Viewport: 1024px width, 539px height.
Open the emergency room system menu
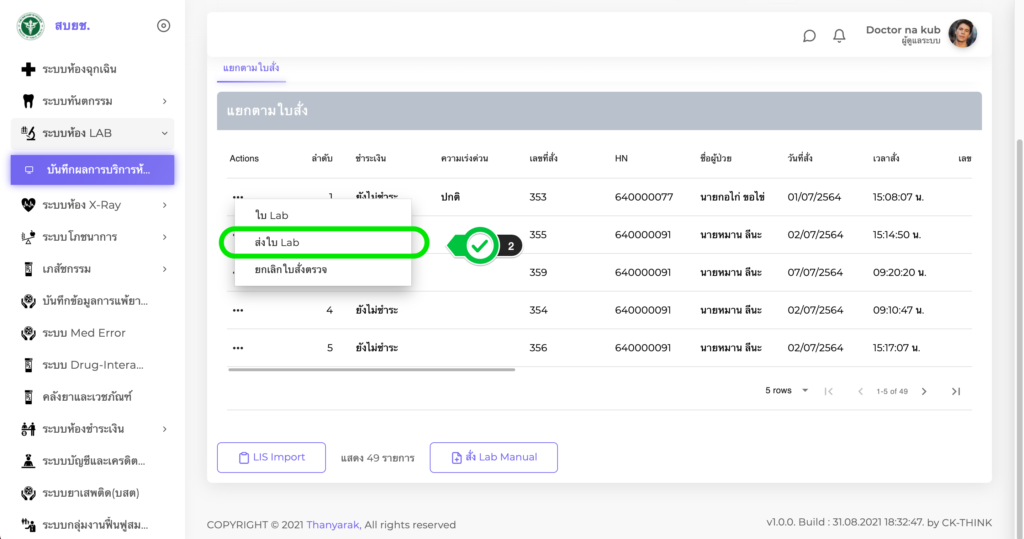point(80,69)
